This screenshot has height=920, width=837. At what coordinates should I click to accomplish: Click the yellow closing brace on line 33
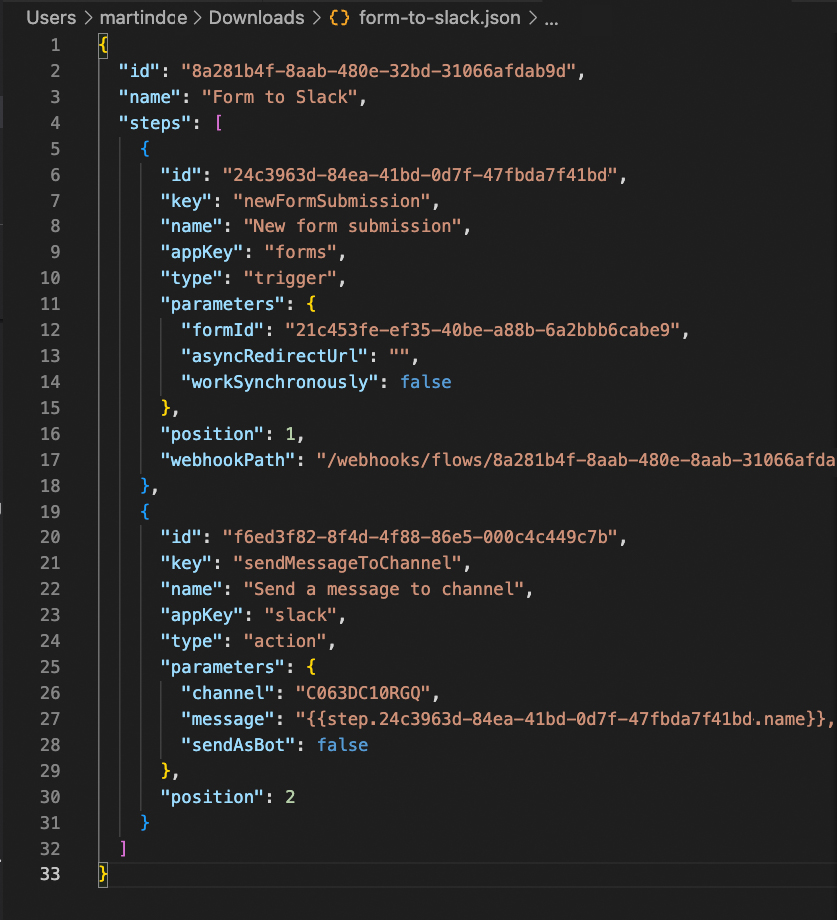point(101,873)
